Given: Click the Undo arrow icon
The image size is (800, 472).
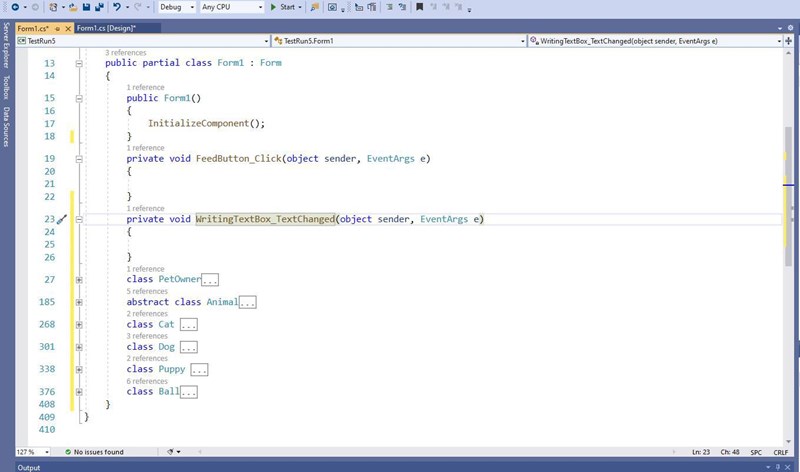Looking at the screenshot, I should point(118,7).
